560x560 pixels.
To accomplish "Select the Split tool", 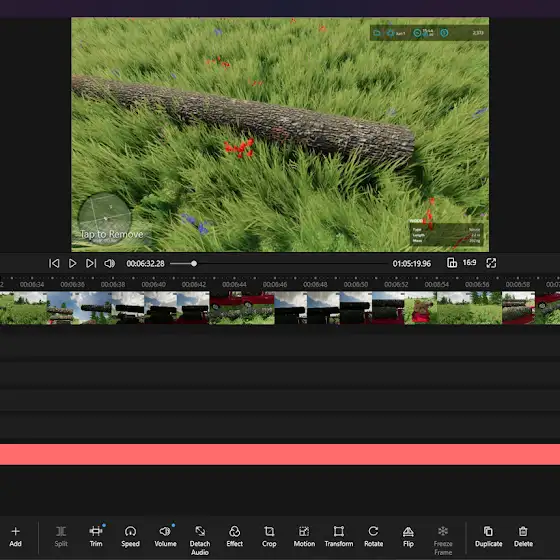I will click(x=61, y=536).
